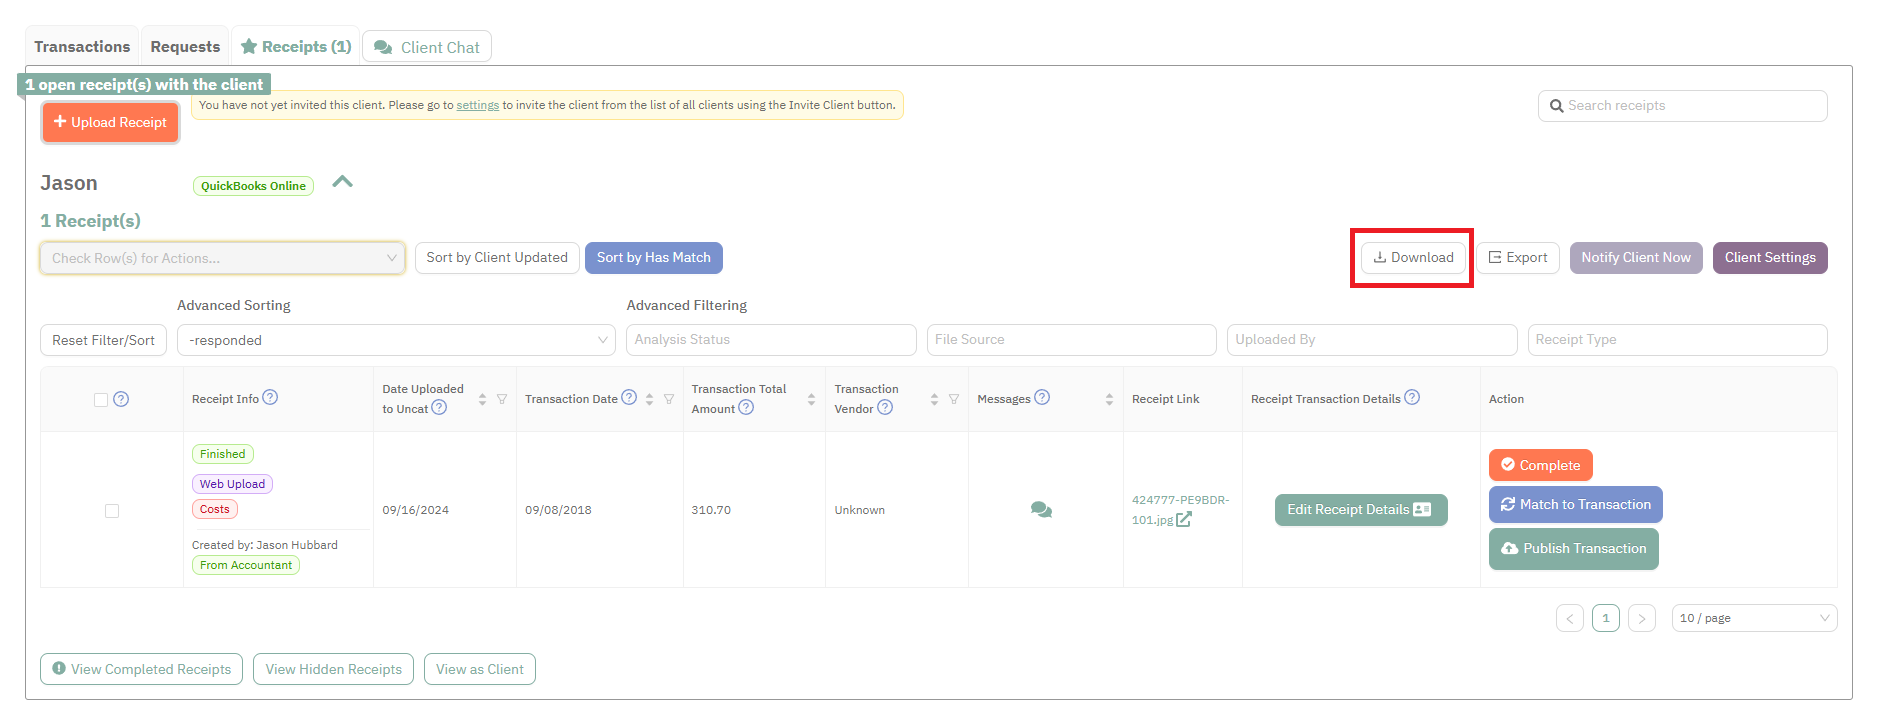Open the Receipt Type filter dropdown
The width and height of the screenshot is (1877, 712).
[x=1677, y=340]
